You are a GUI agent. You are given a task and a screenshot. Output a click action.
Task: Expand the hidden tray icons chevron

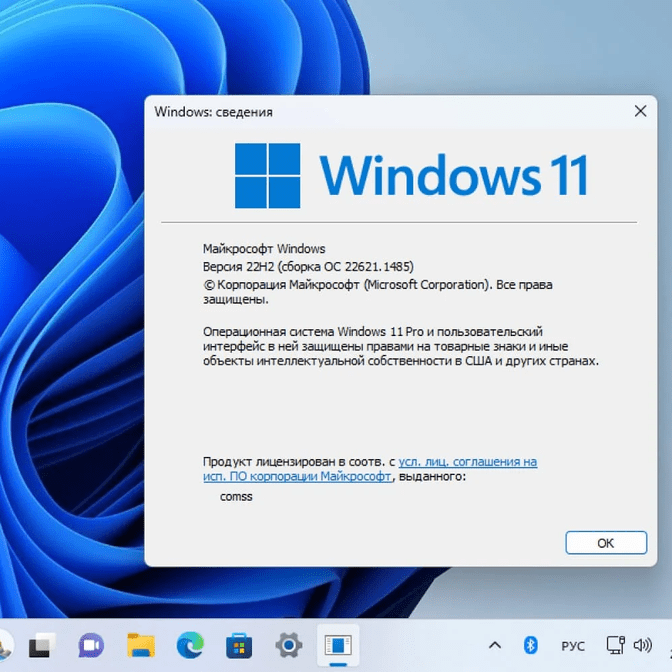coord(495,645)
